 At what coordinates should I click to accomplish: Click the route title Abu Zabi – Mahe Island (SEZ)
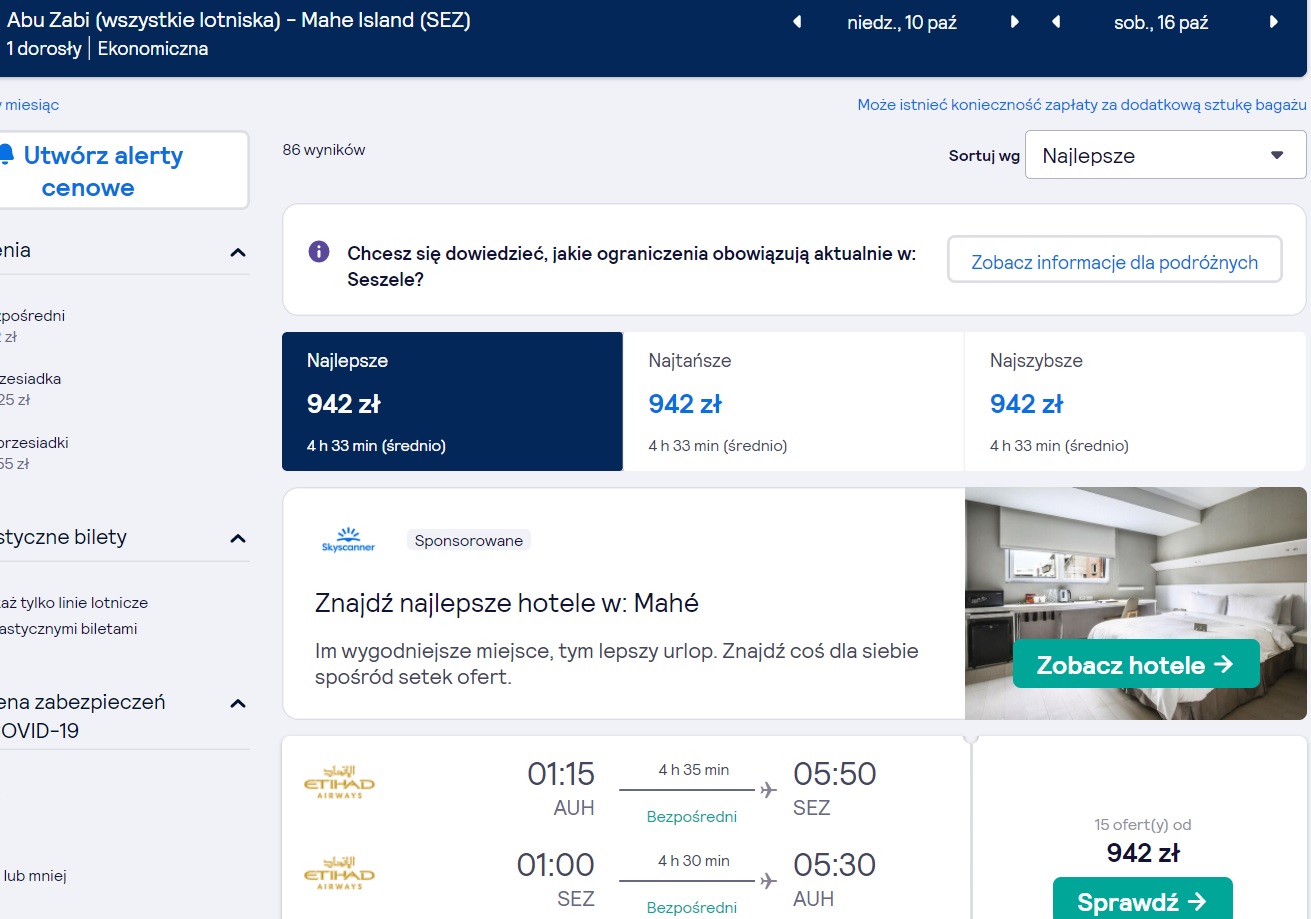239,20
